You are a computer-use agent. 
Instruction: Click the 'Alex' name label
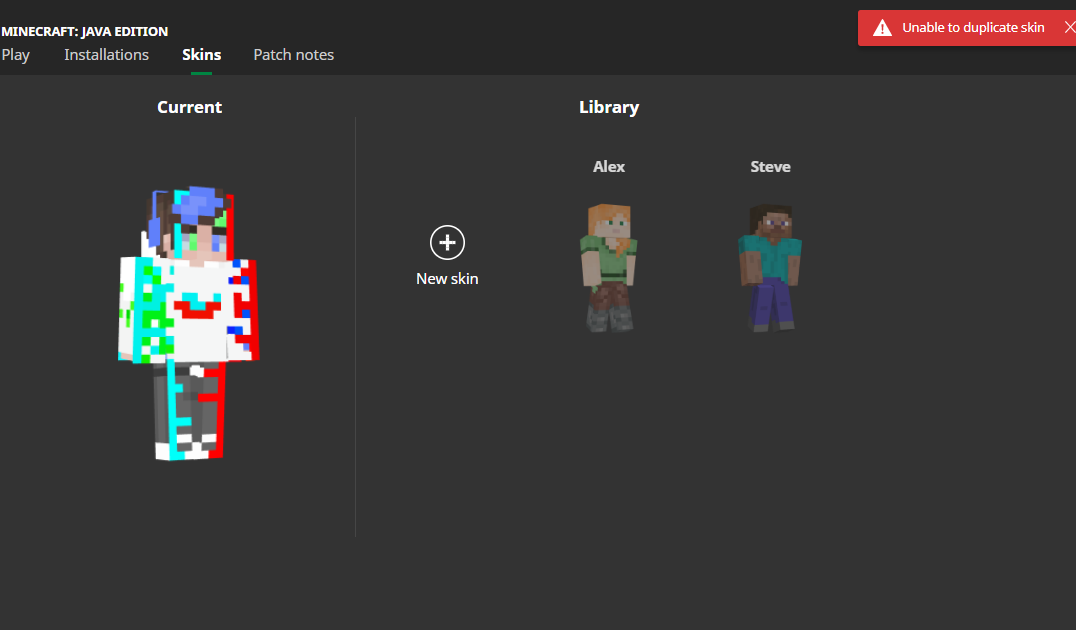click(x=609, y=167)
